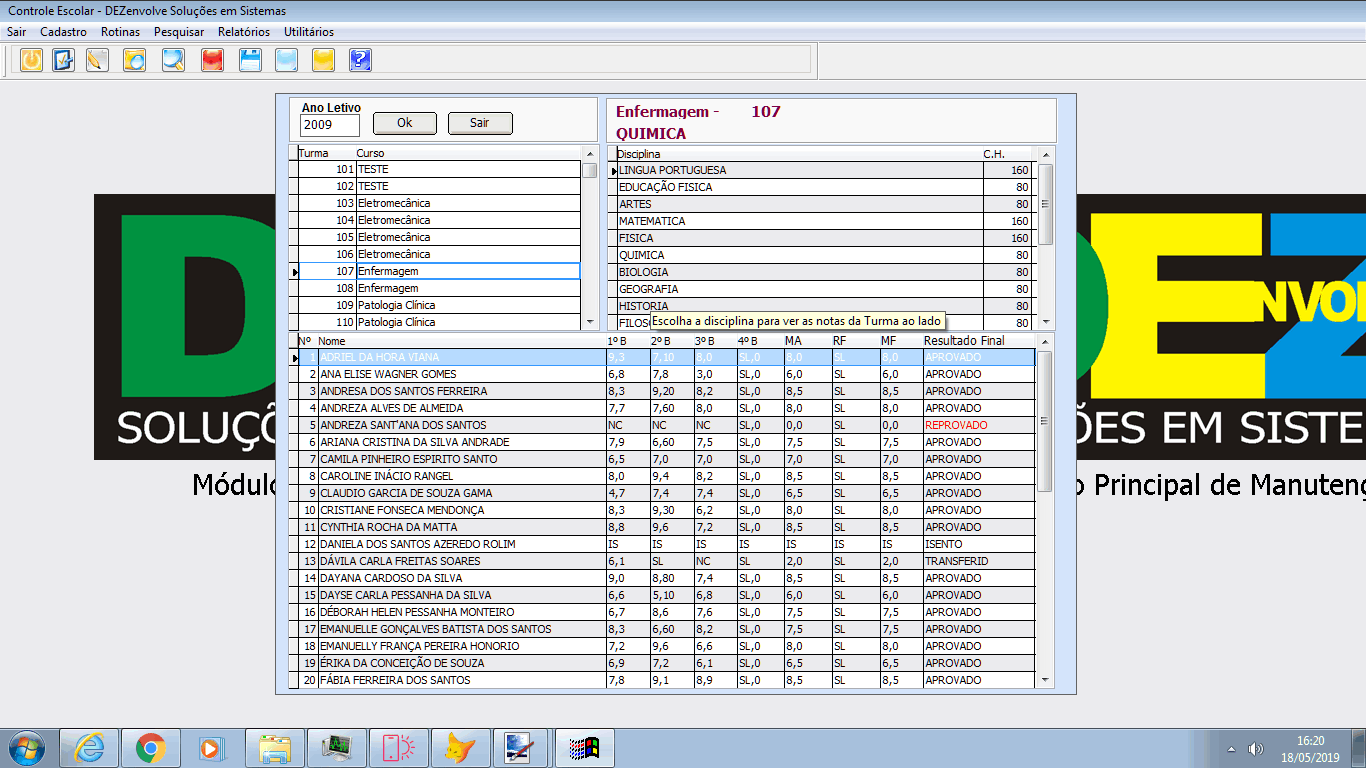Click the magnifying glass search toolbar icon
1366x768 pixels.
point(173,60)
